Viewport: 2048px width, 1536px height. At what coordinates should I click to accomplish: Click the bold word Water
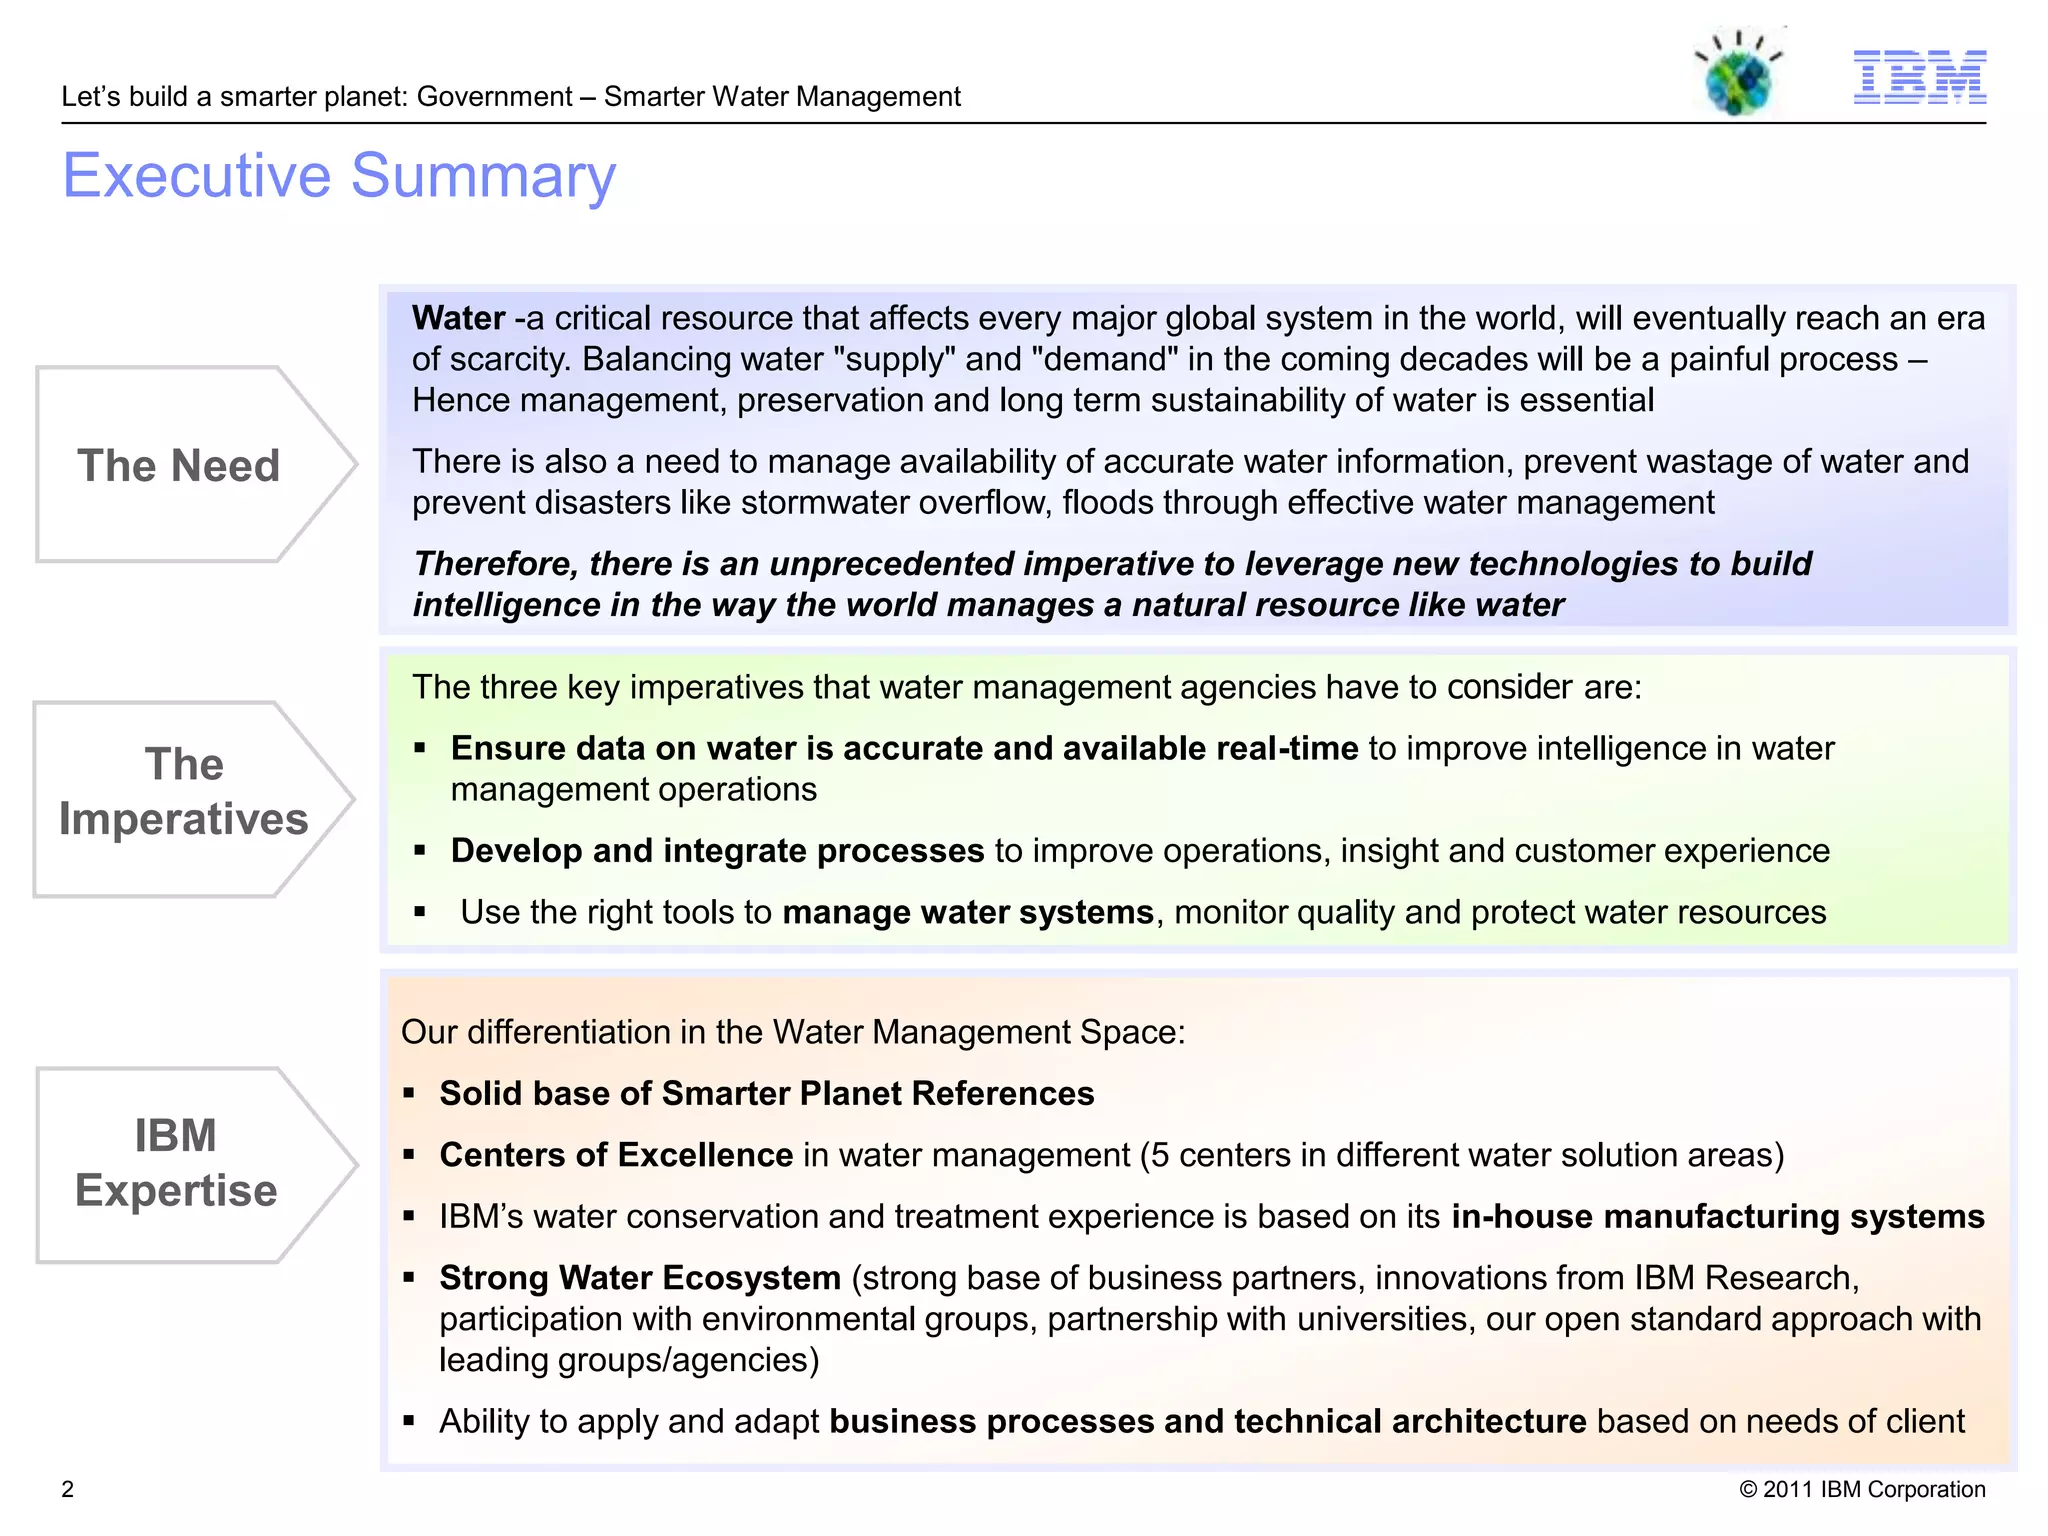(458, 318)
